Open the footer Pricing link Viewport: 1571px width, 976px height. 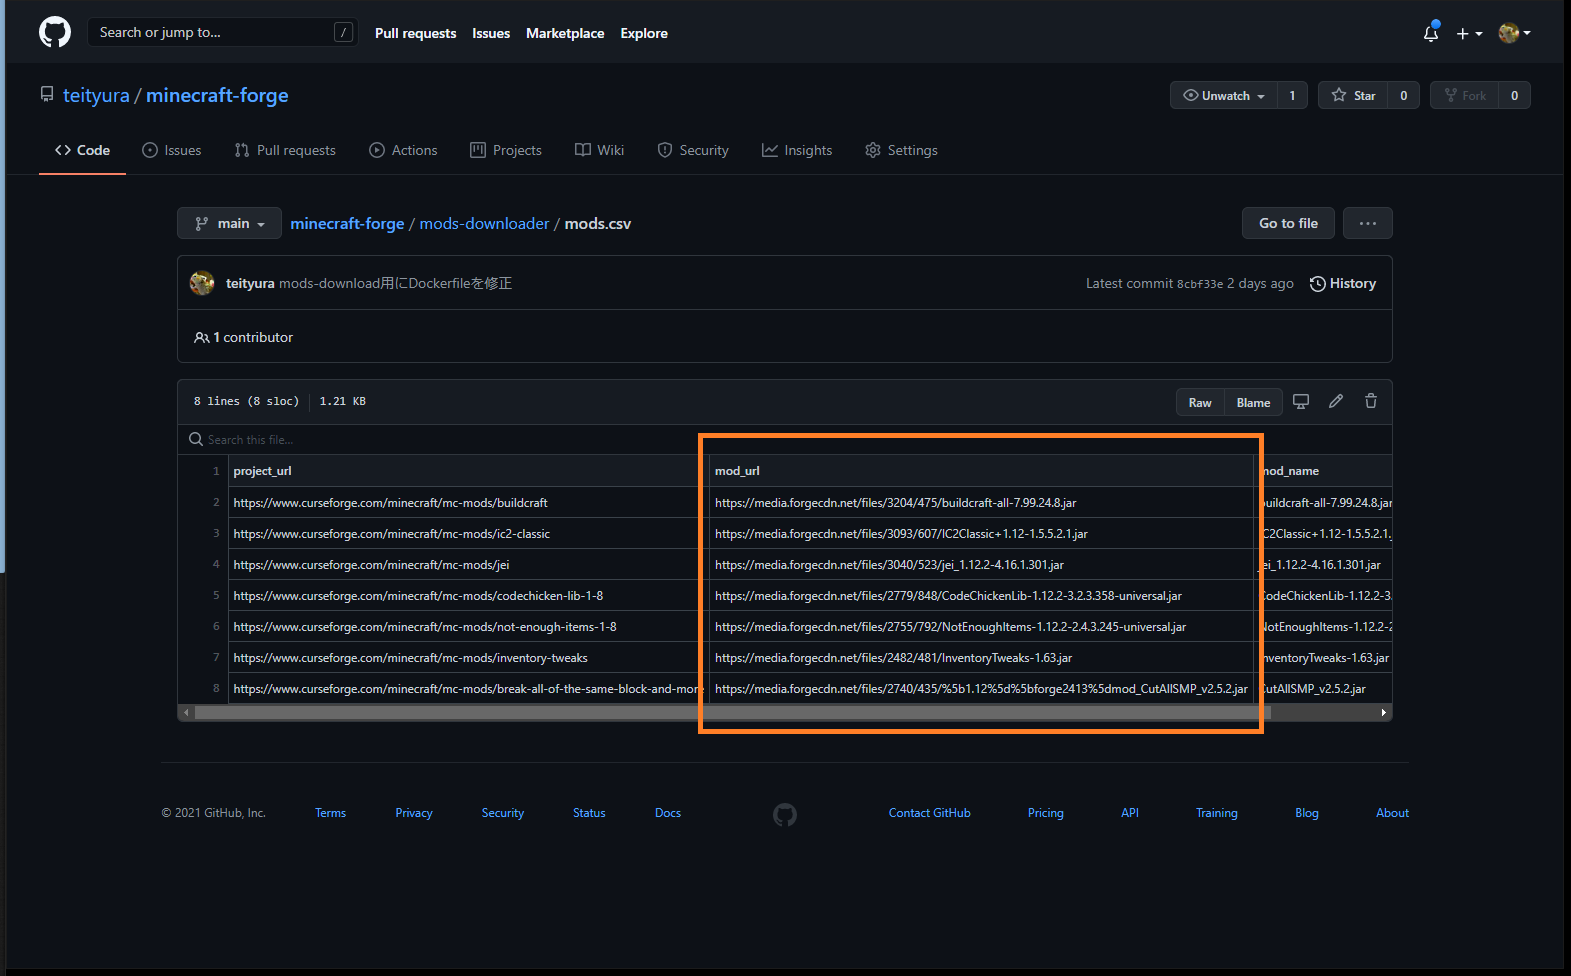coord(1046,813)
